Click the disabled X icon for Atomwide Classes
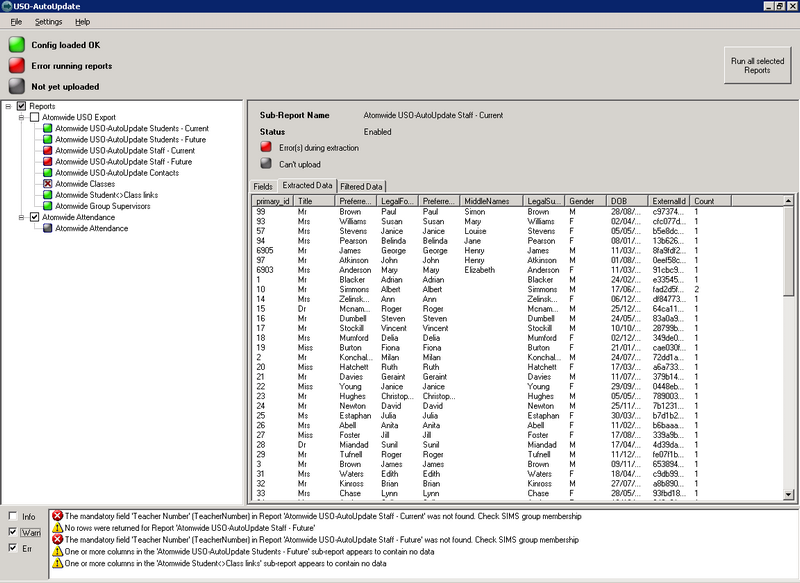The width and height of the screenshot is (800, 583). click(47, 184)
